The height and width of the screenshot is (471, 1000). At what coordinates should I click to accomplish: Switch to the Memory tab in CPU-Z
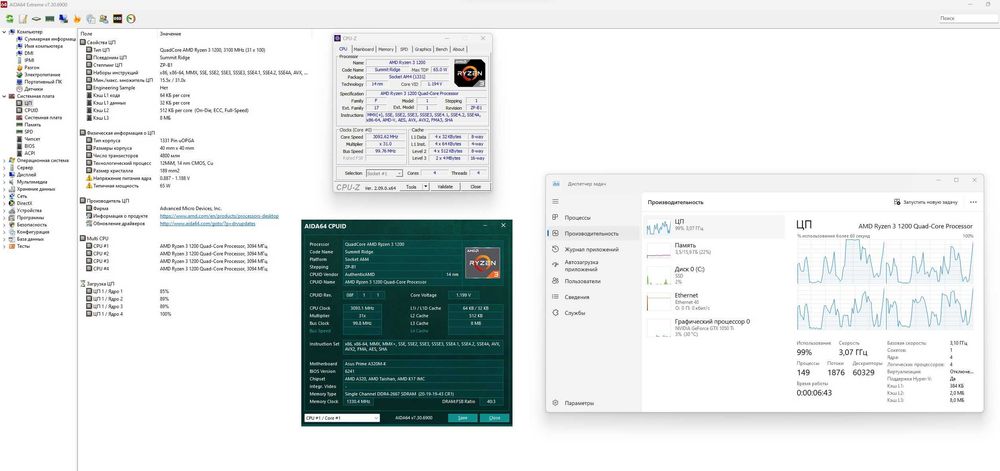386,49
